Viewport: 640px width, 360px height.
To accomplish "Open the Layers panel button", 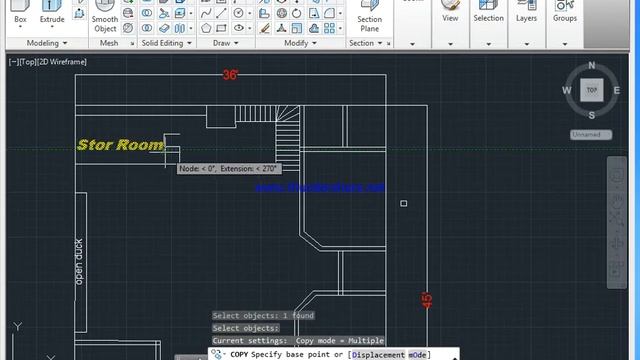I will [526, 11].
